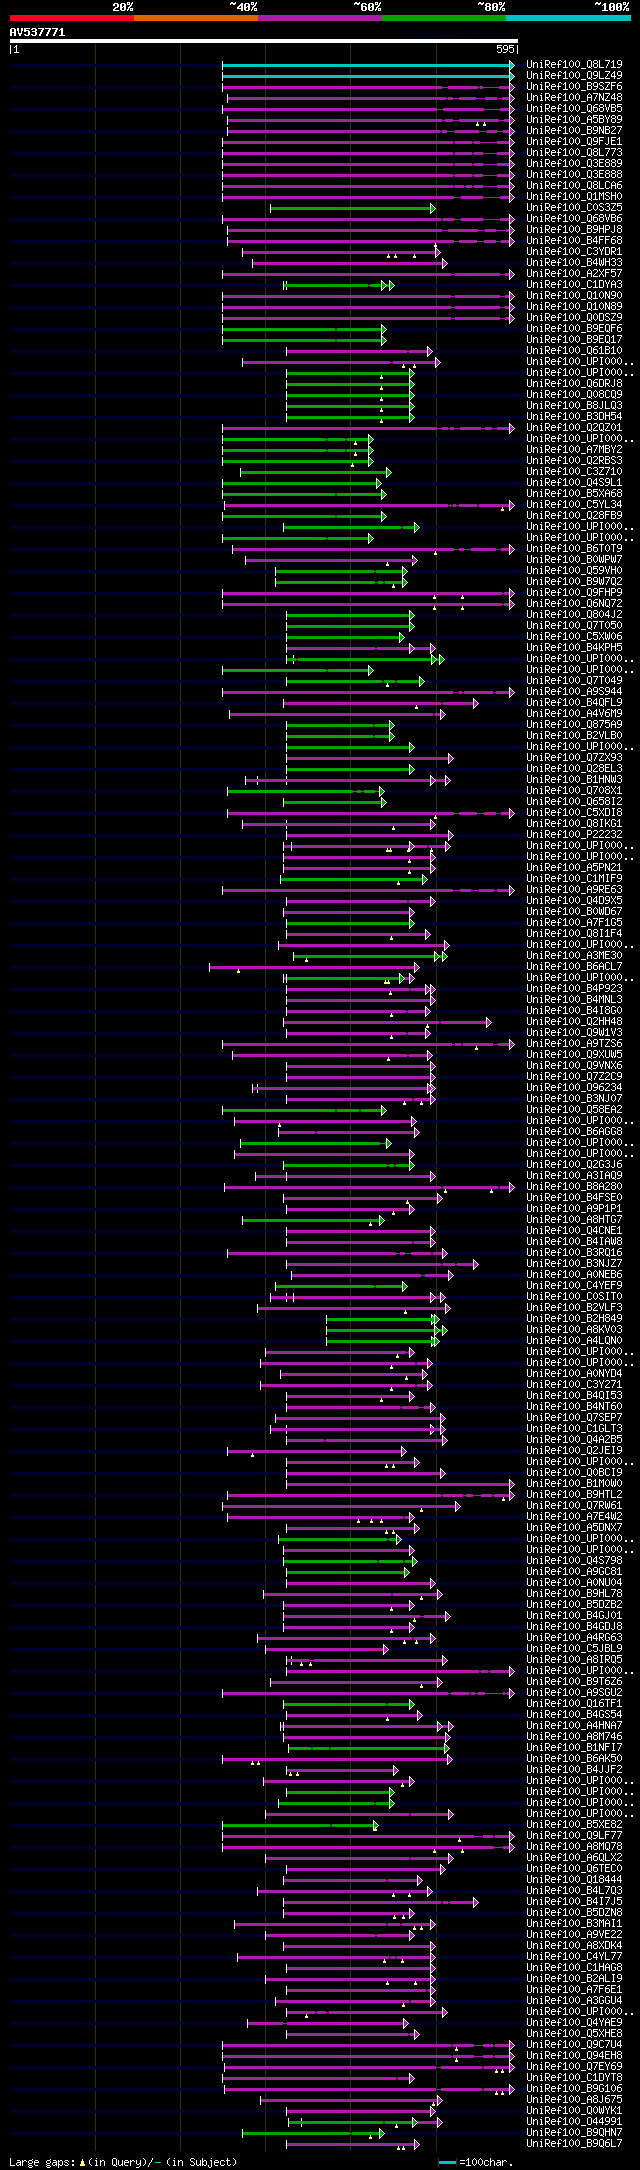Open hit UniRef100_B4WH33

click(x=574, y=263)
